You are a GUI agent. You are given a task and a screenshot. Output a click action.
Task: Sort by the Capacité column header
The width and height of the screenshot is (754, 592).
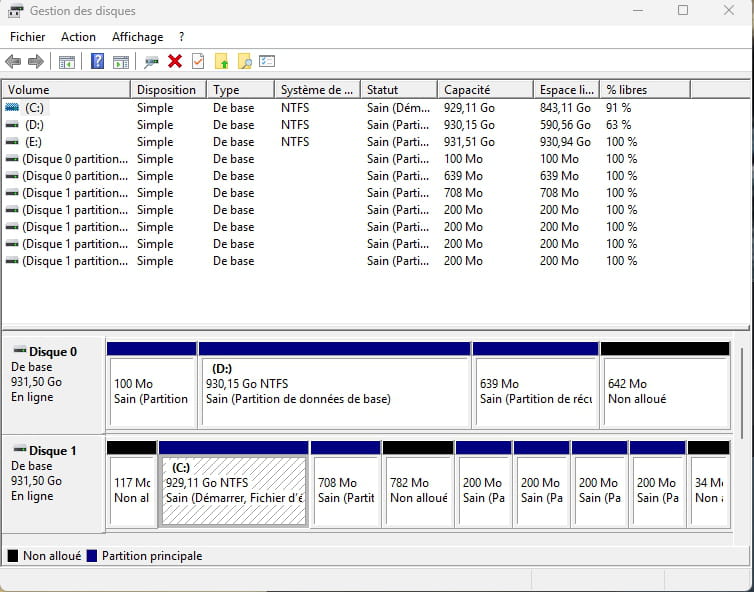(x=484, y=90)
